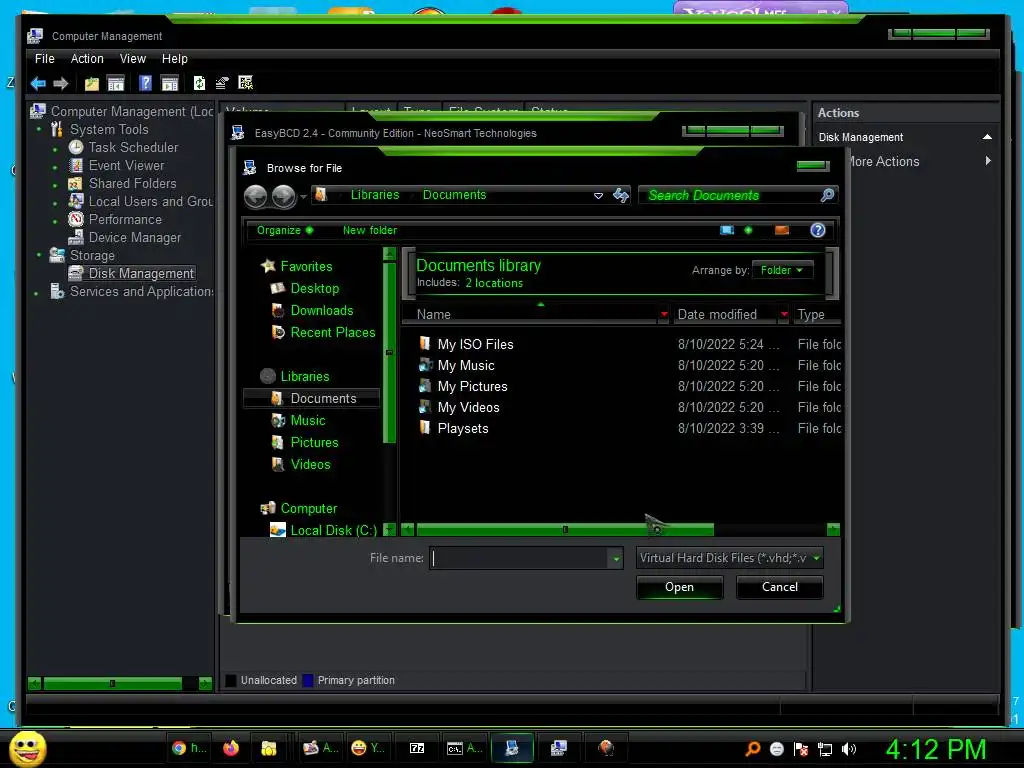Screen dimensions: 1024x768
Task: Click the console tree horizontal scrollbar
Action: coord(112,683)
